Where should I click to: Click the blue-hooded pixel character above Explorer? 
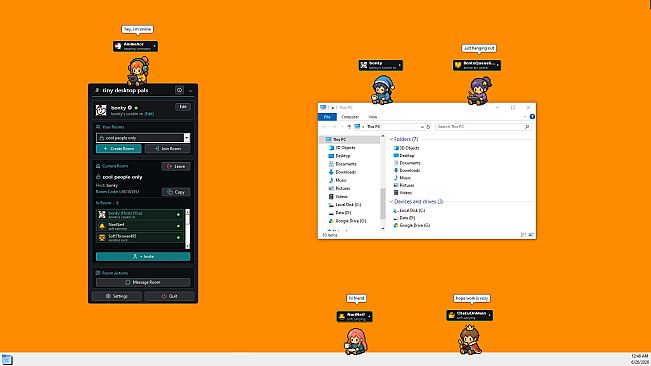pos(382,90)
